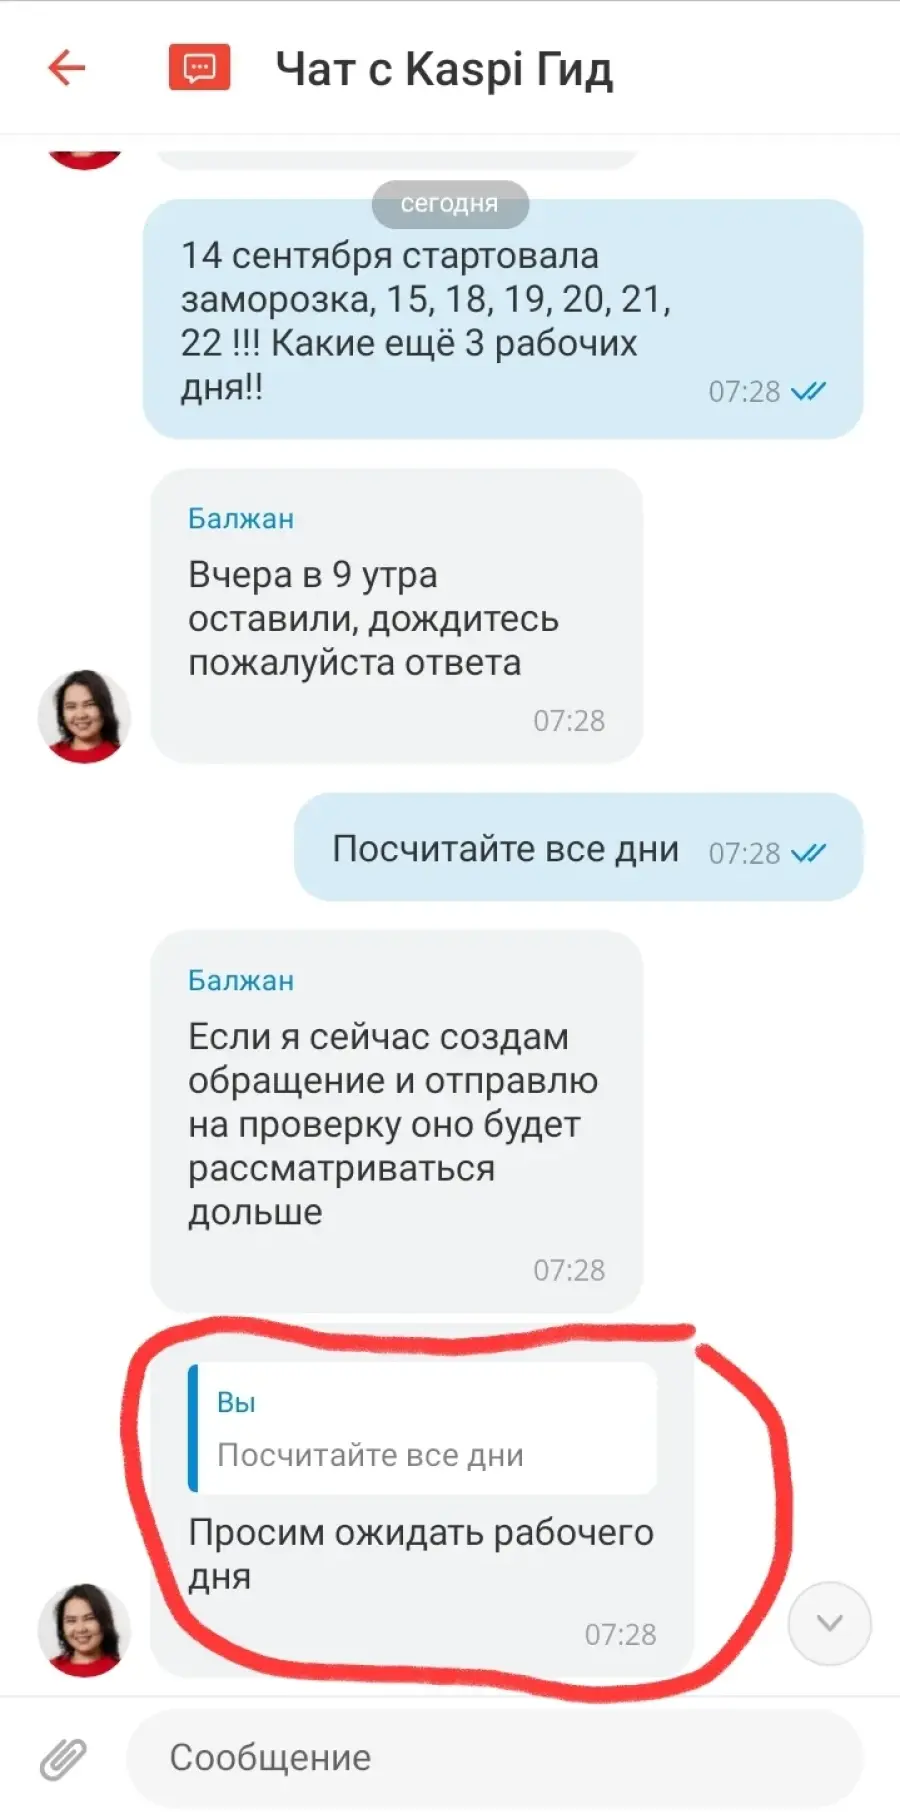
Task: Tap the quoted 'Посчитайте все дни' reply block
Action: pos(422,1428)
